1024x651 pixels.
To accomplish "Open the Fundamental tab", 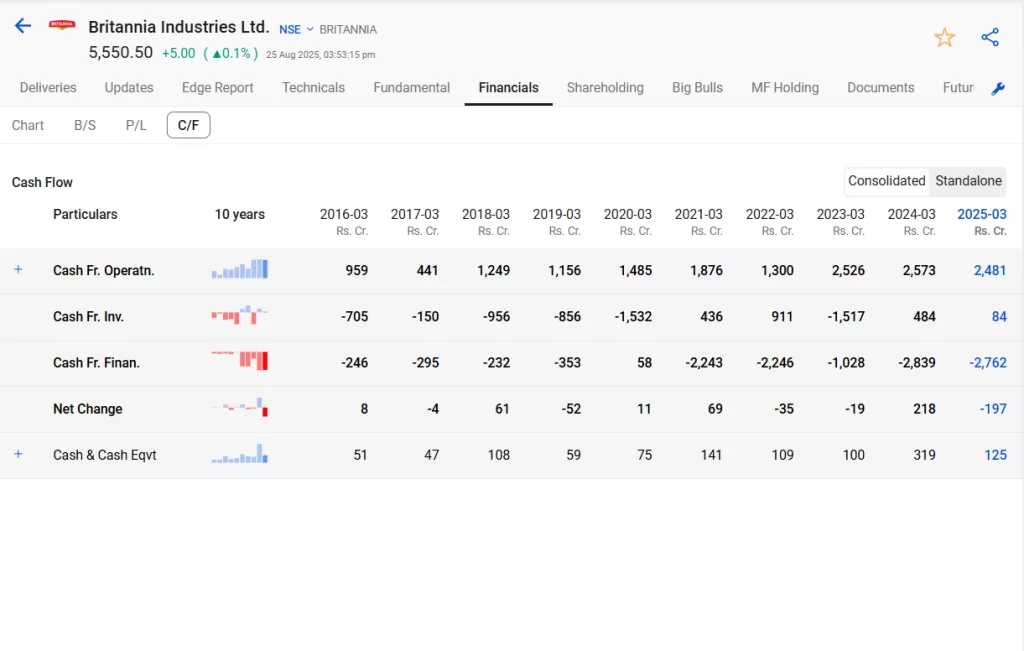I will pos(411,87).
